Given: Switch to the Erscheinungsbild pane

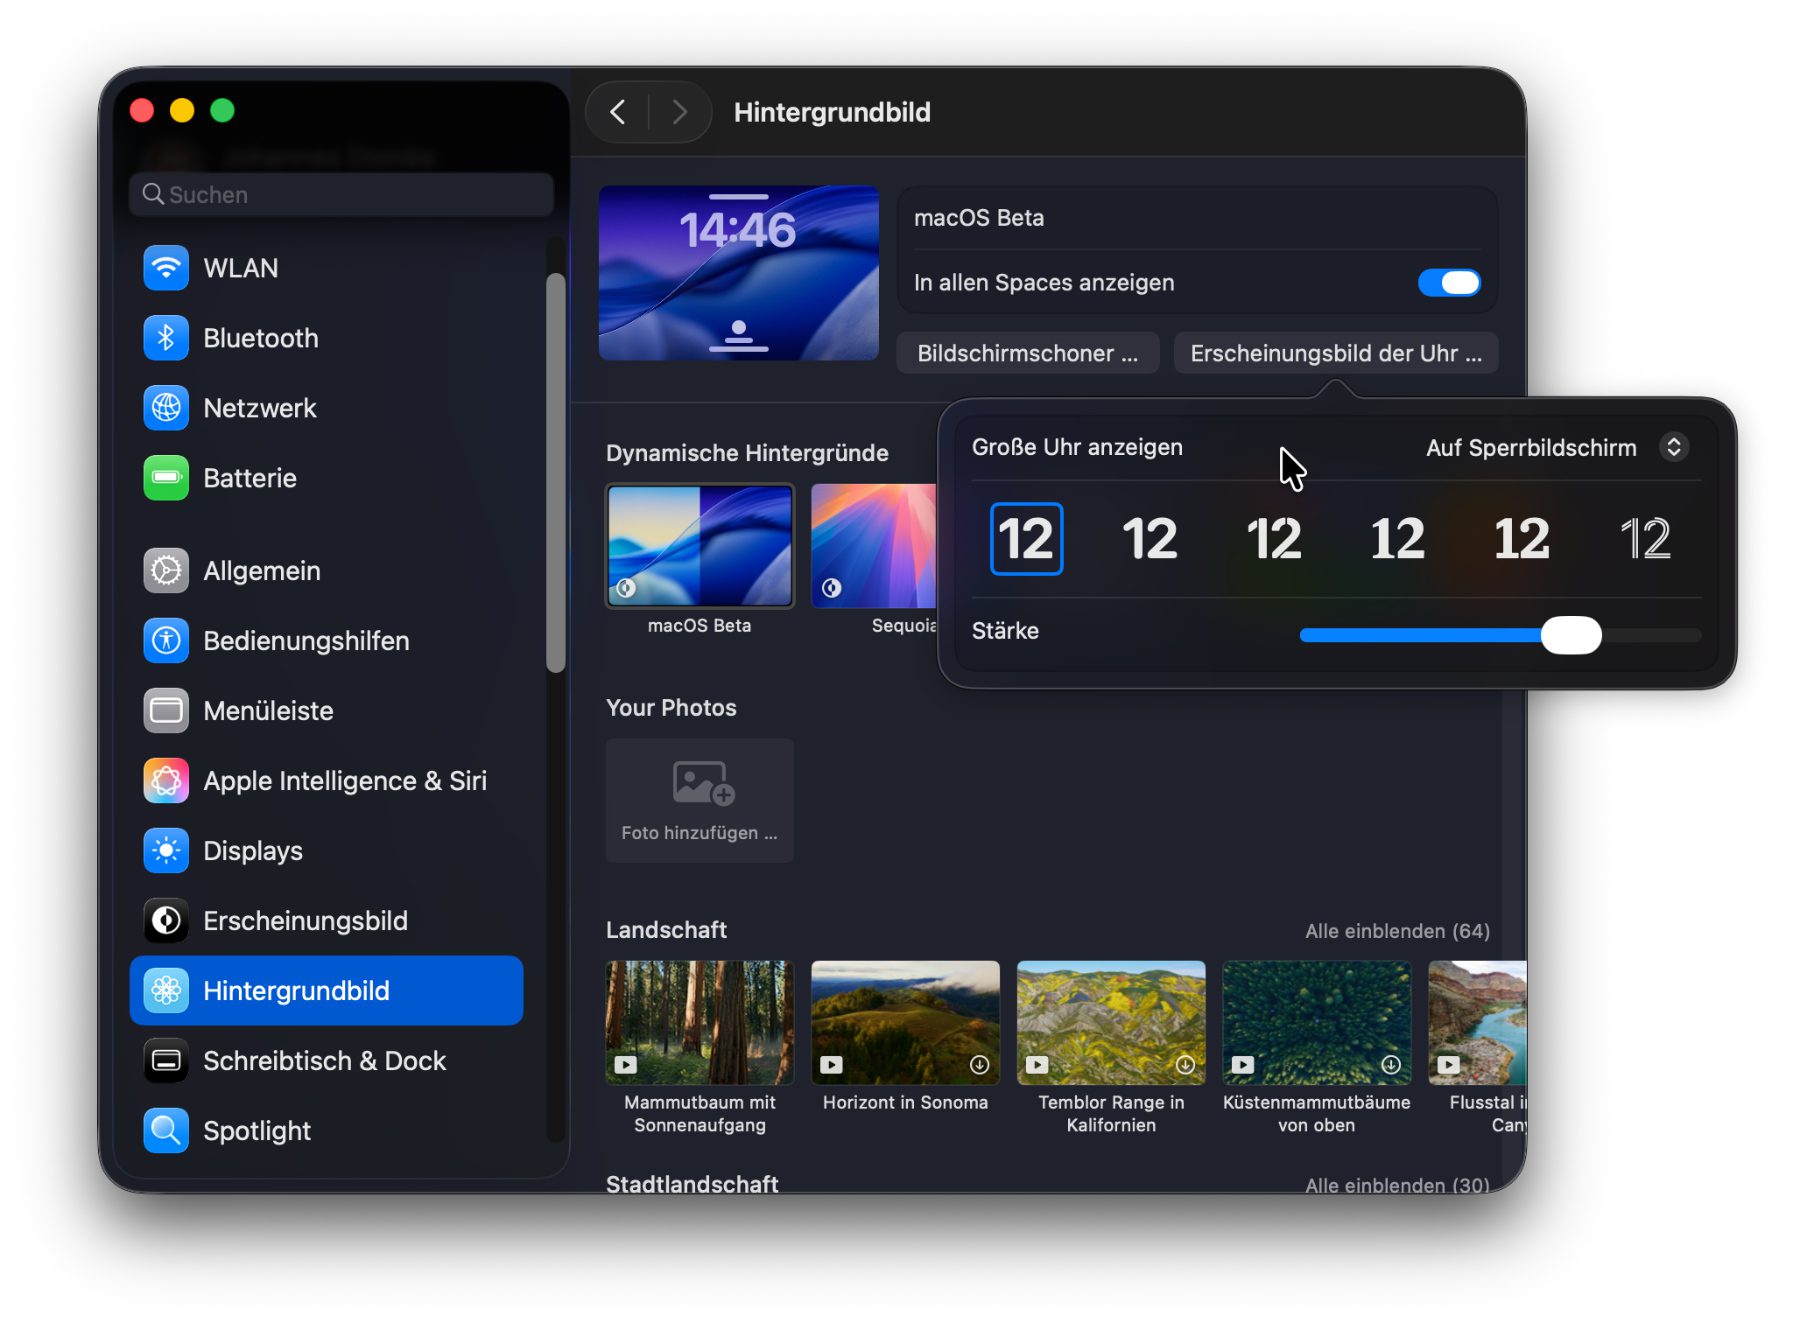Looking at the screenshot, I should click(x=305, y=921).
